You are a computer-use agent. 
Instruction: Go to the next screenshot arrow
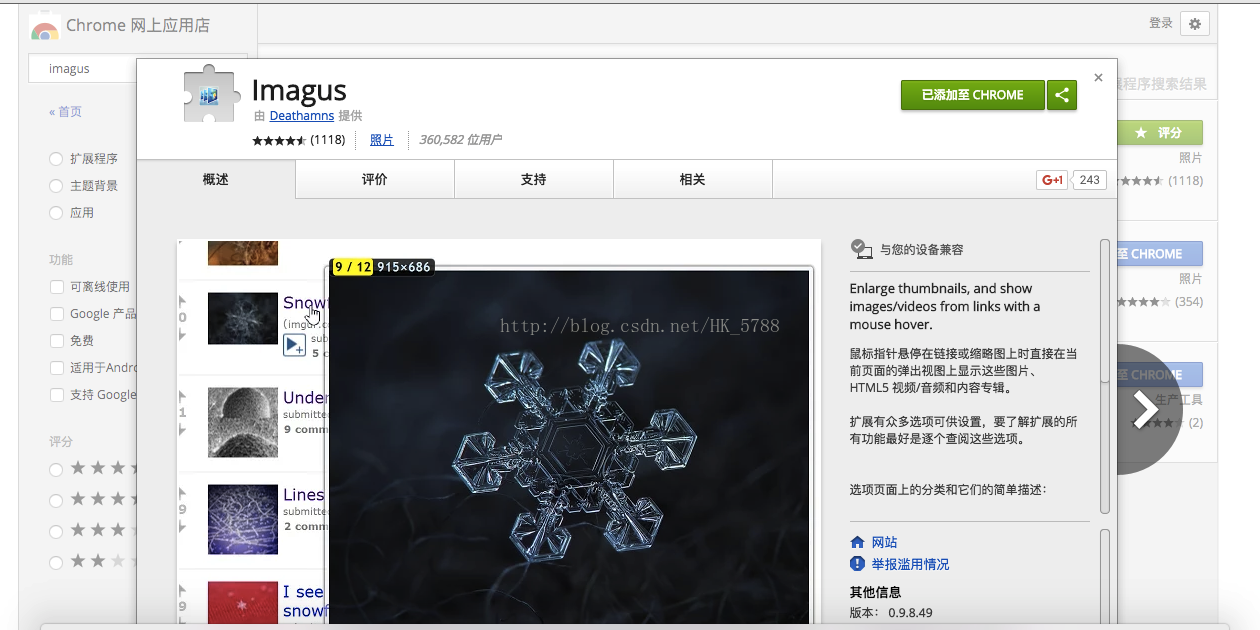point(1144,408)
